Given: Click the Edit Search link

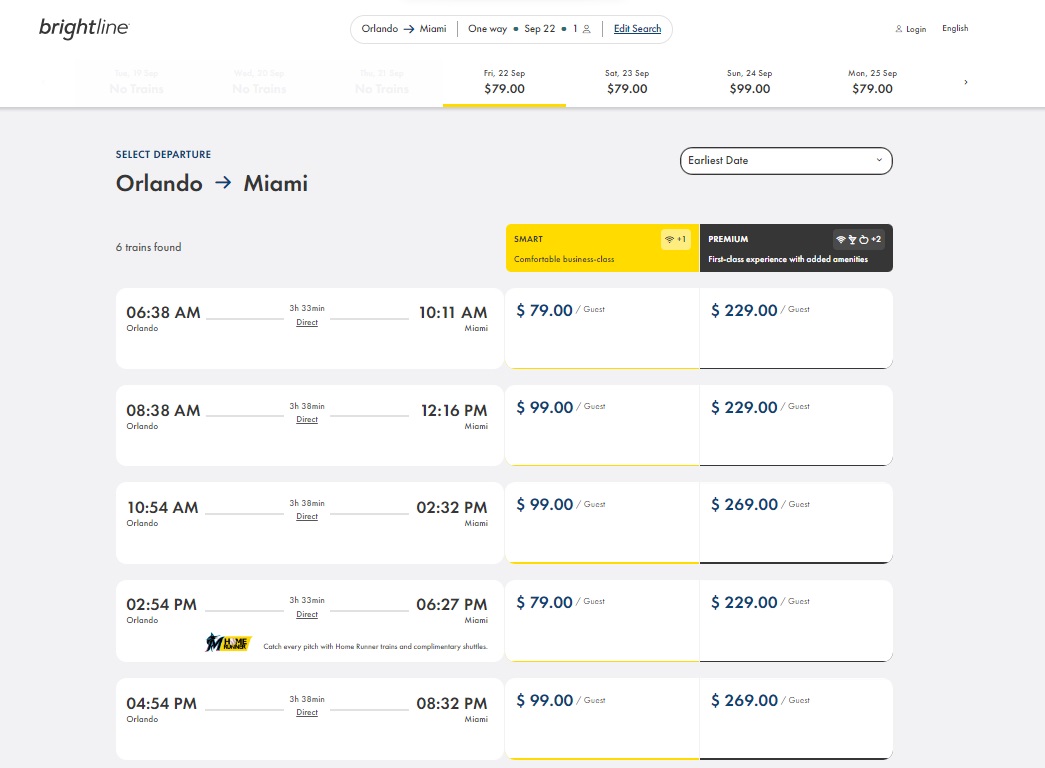Looking at the screenshot, I should (x=637, y=29).
